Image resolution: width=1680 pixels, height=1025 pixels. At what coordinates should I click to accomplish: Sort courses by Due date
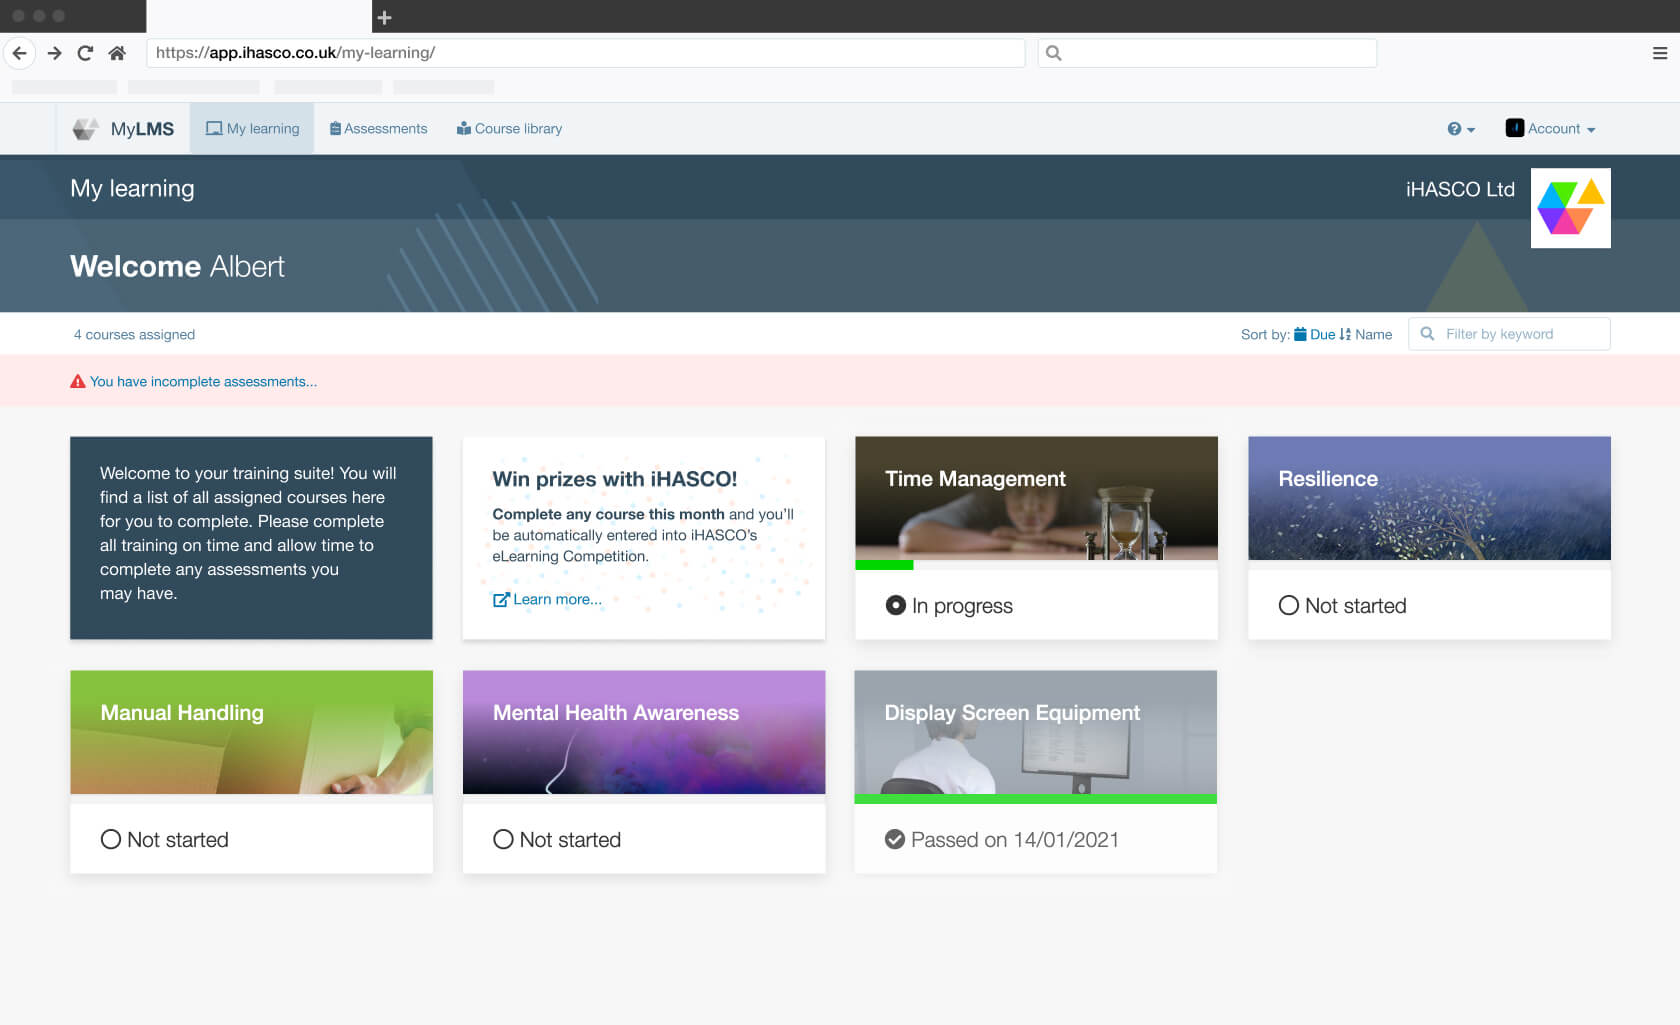tap(1314, 335)
